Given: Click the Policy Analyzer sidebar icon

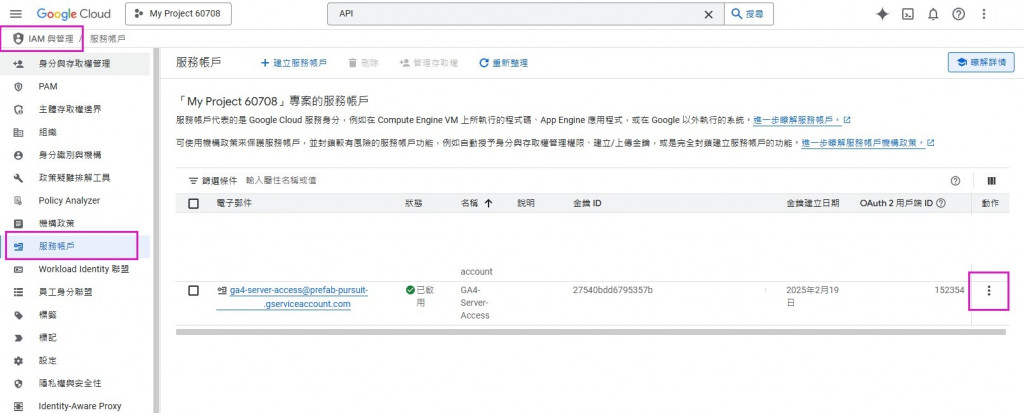Looking at the screenshot, I should (18, 201).
